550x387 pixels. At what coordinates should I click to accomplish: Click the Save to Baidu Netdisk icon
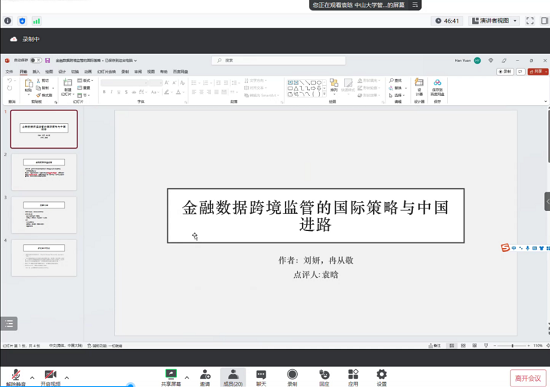[x=437, y=87]
